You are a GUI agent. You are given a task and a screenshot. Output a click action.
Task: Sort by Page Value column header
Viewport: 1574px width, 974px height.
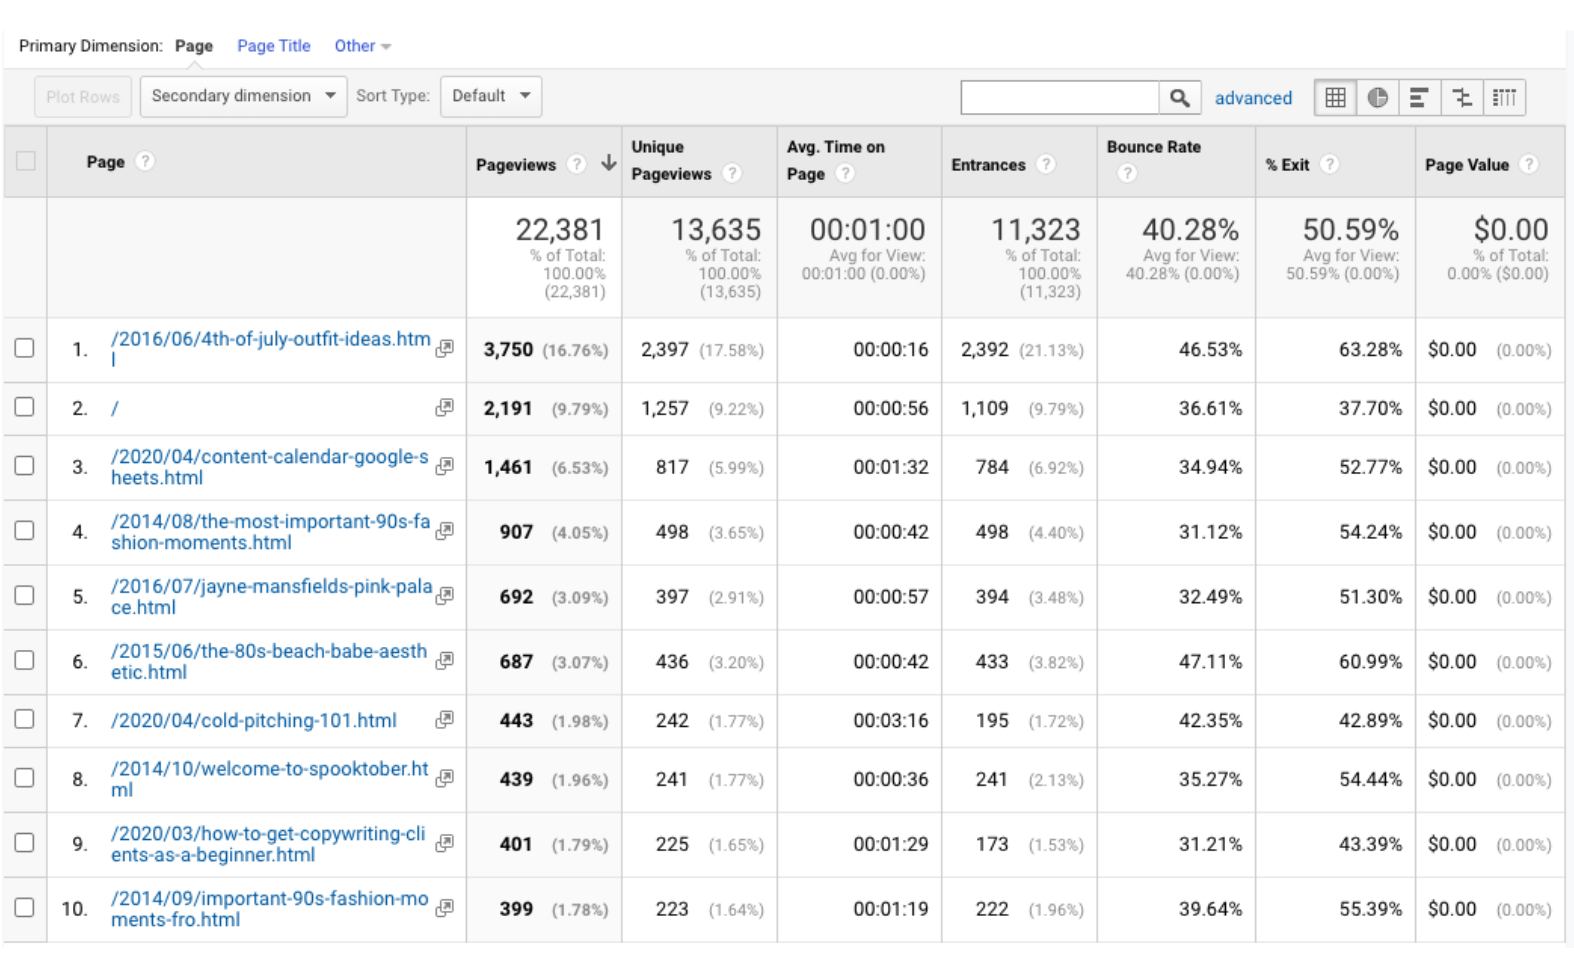pos(1466,165)
